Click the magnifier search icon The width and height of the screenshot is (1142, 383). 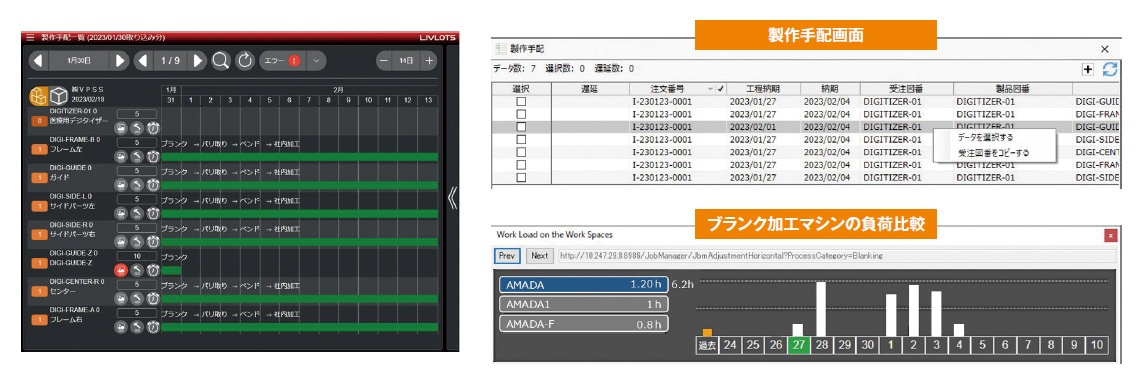[221, 60]
